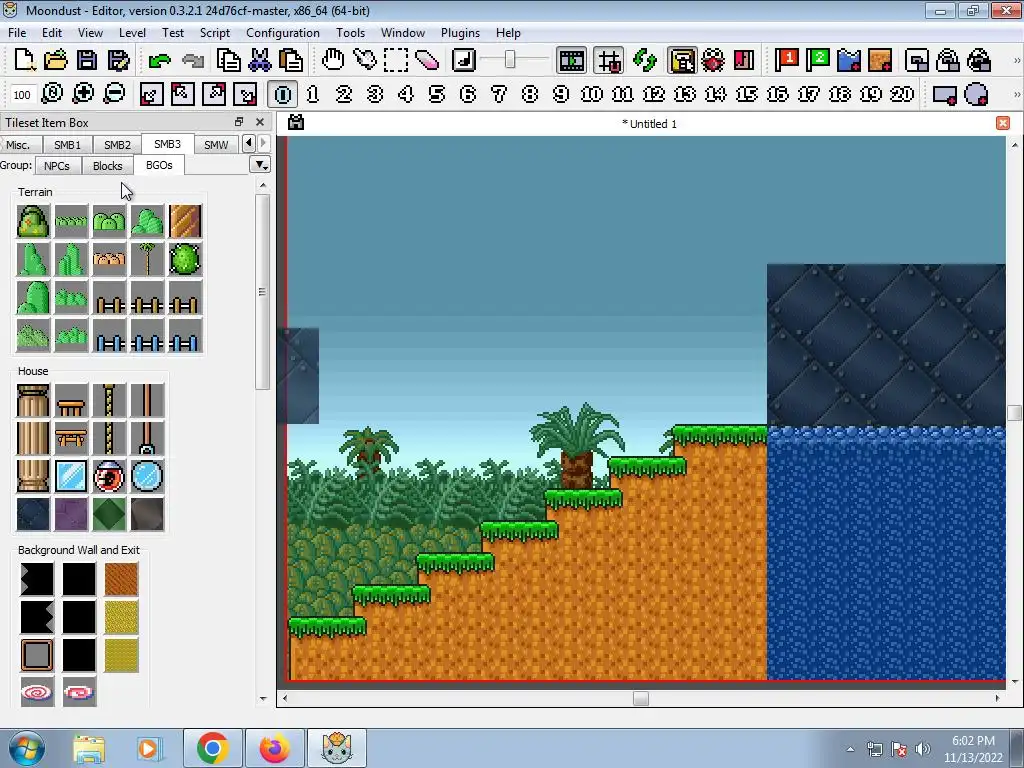The height and width of the screenshot is (768, 1024).
Task: Click the zoom percentage input field
Action: click(x=22, y=95)
